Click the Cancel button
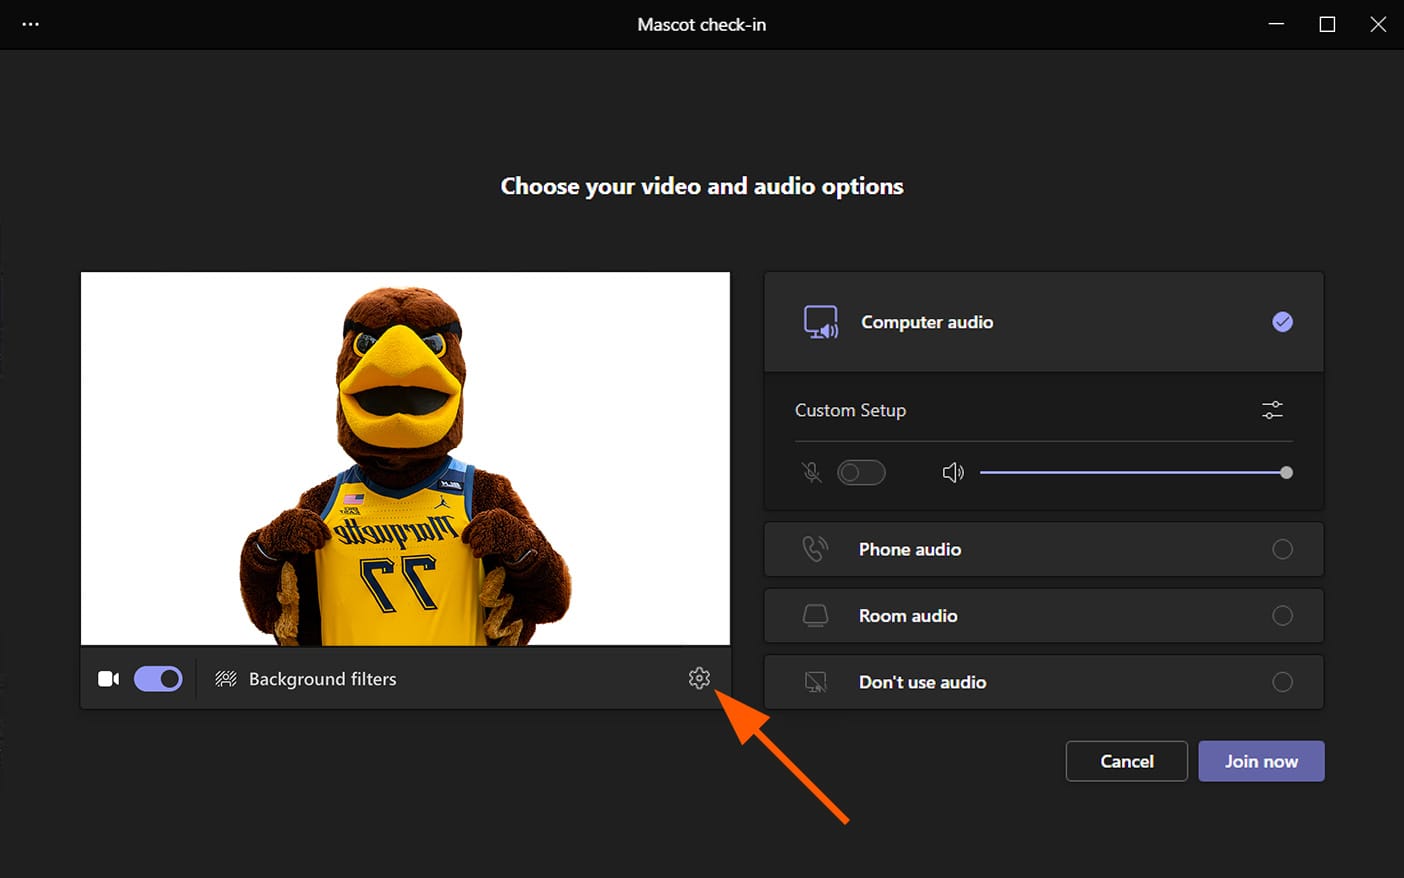 1126,761
